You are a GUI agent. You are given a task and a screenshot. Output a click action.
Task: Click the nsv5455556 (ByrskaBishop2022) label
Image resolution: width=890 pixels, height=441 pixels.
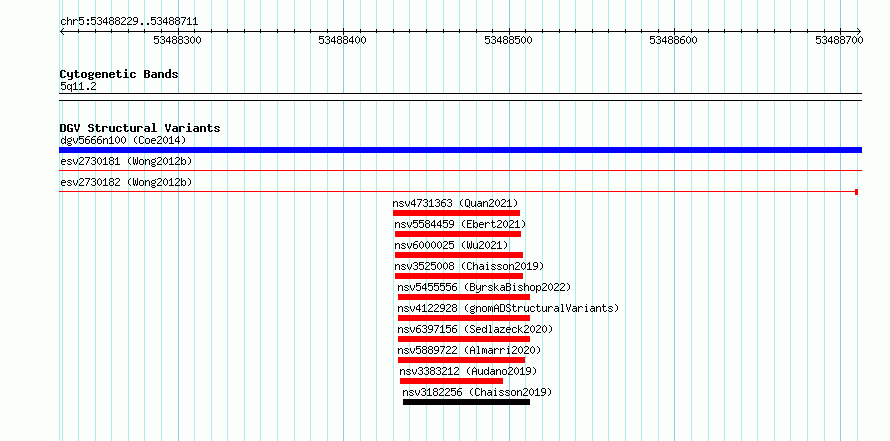[484, 287]
